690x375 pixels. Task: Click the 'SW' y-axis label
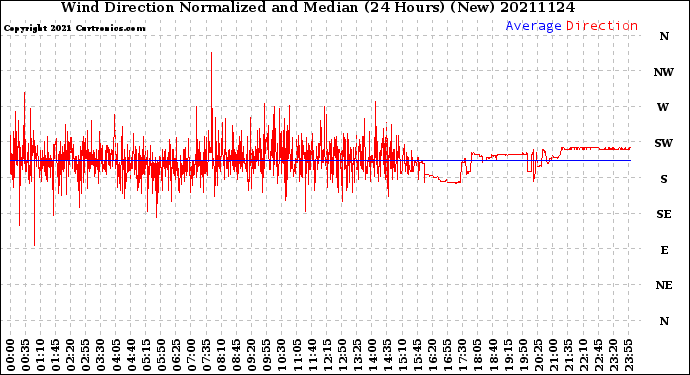pyautogui.click(x=664, y=143)
